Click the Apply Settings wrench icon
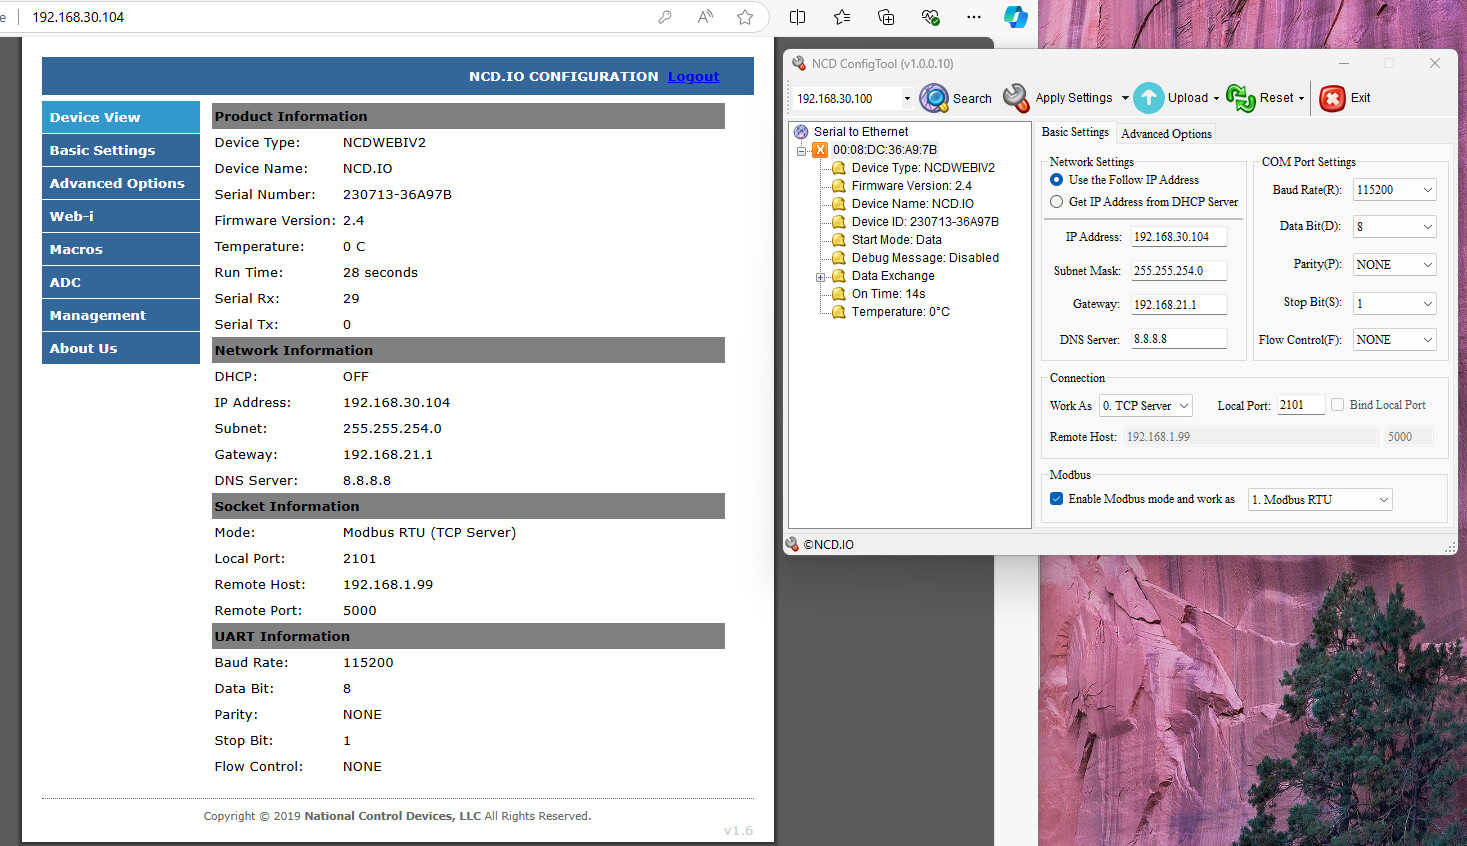The width and height of the screenshot is (1467, 846). tap(1016, 98)
